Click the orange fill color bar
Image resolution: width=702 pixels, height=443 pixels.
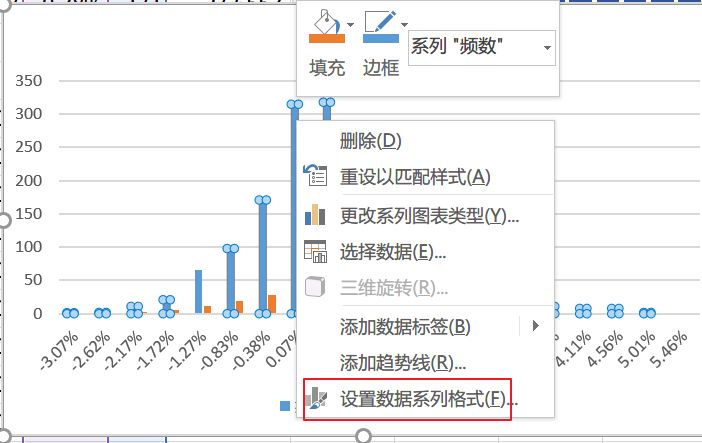click(x=327, y=40)
